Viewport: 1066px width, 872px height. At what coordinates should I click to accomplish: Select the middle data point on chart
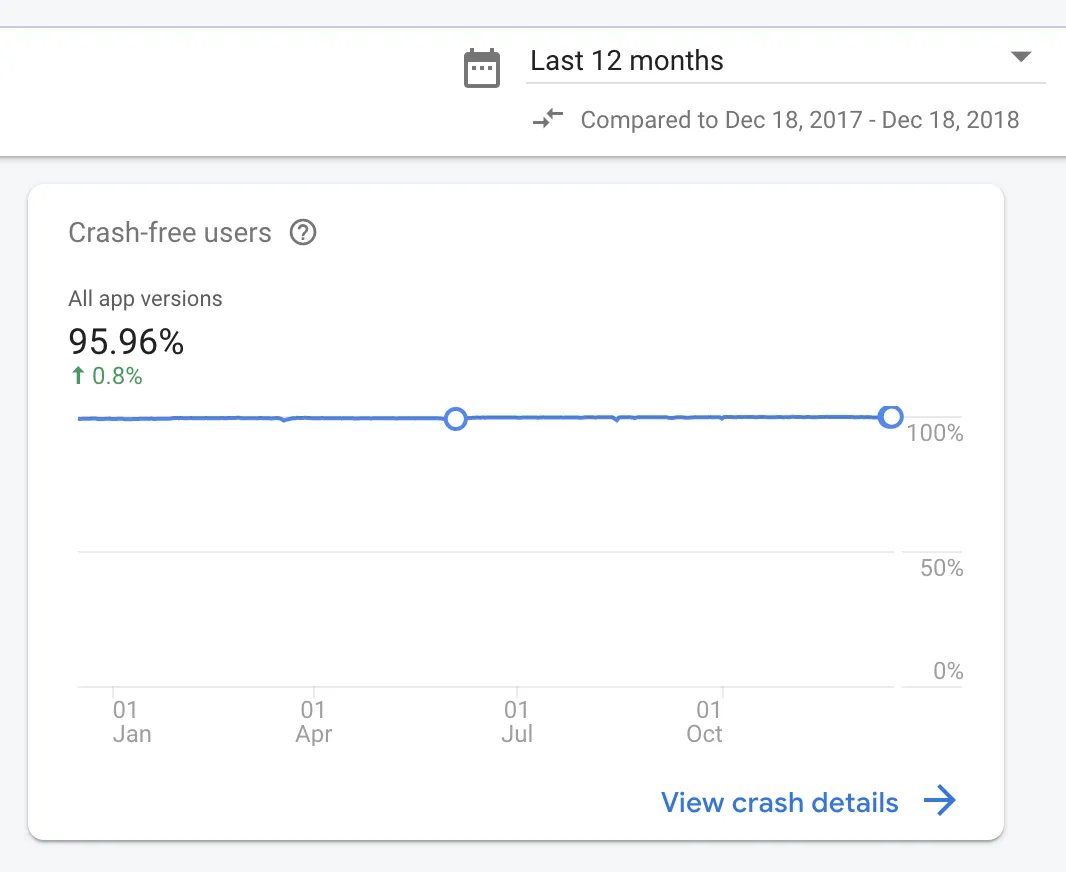point(455,418)
